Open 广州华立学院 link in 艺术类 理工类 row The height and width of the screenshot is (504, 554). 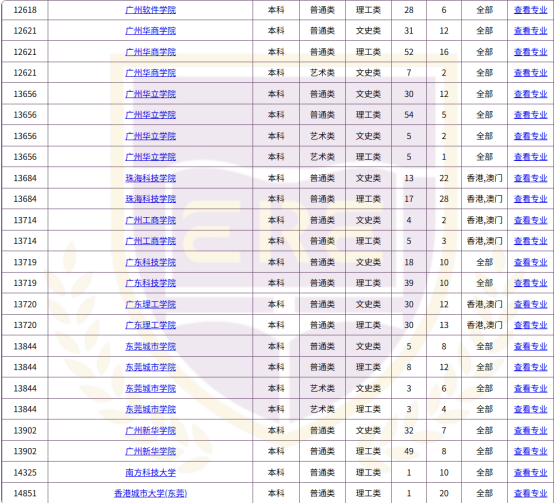pos(151,157)
